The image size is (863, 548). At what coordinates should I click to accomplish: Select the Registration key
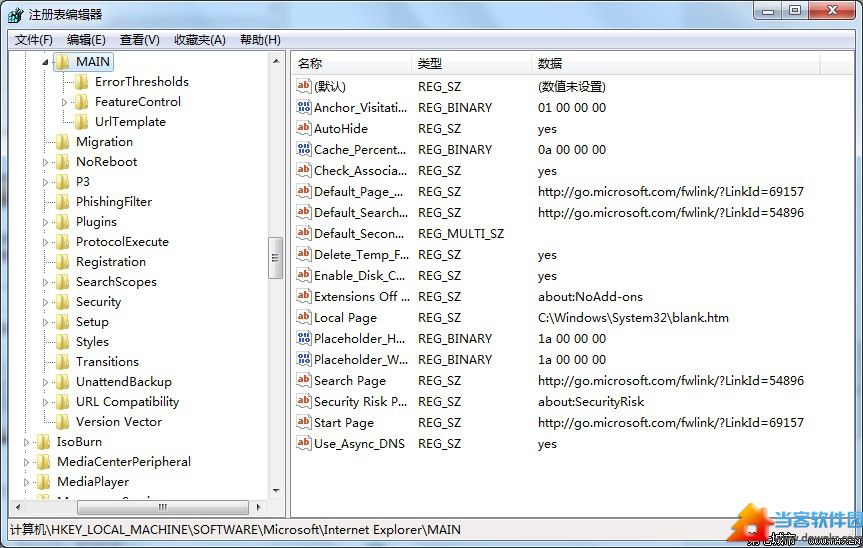pos(111,262)
